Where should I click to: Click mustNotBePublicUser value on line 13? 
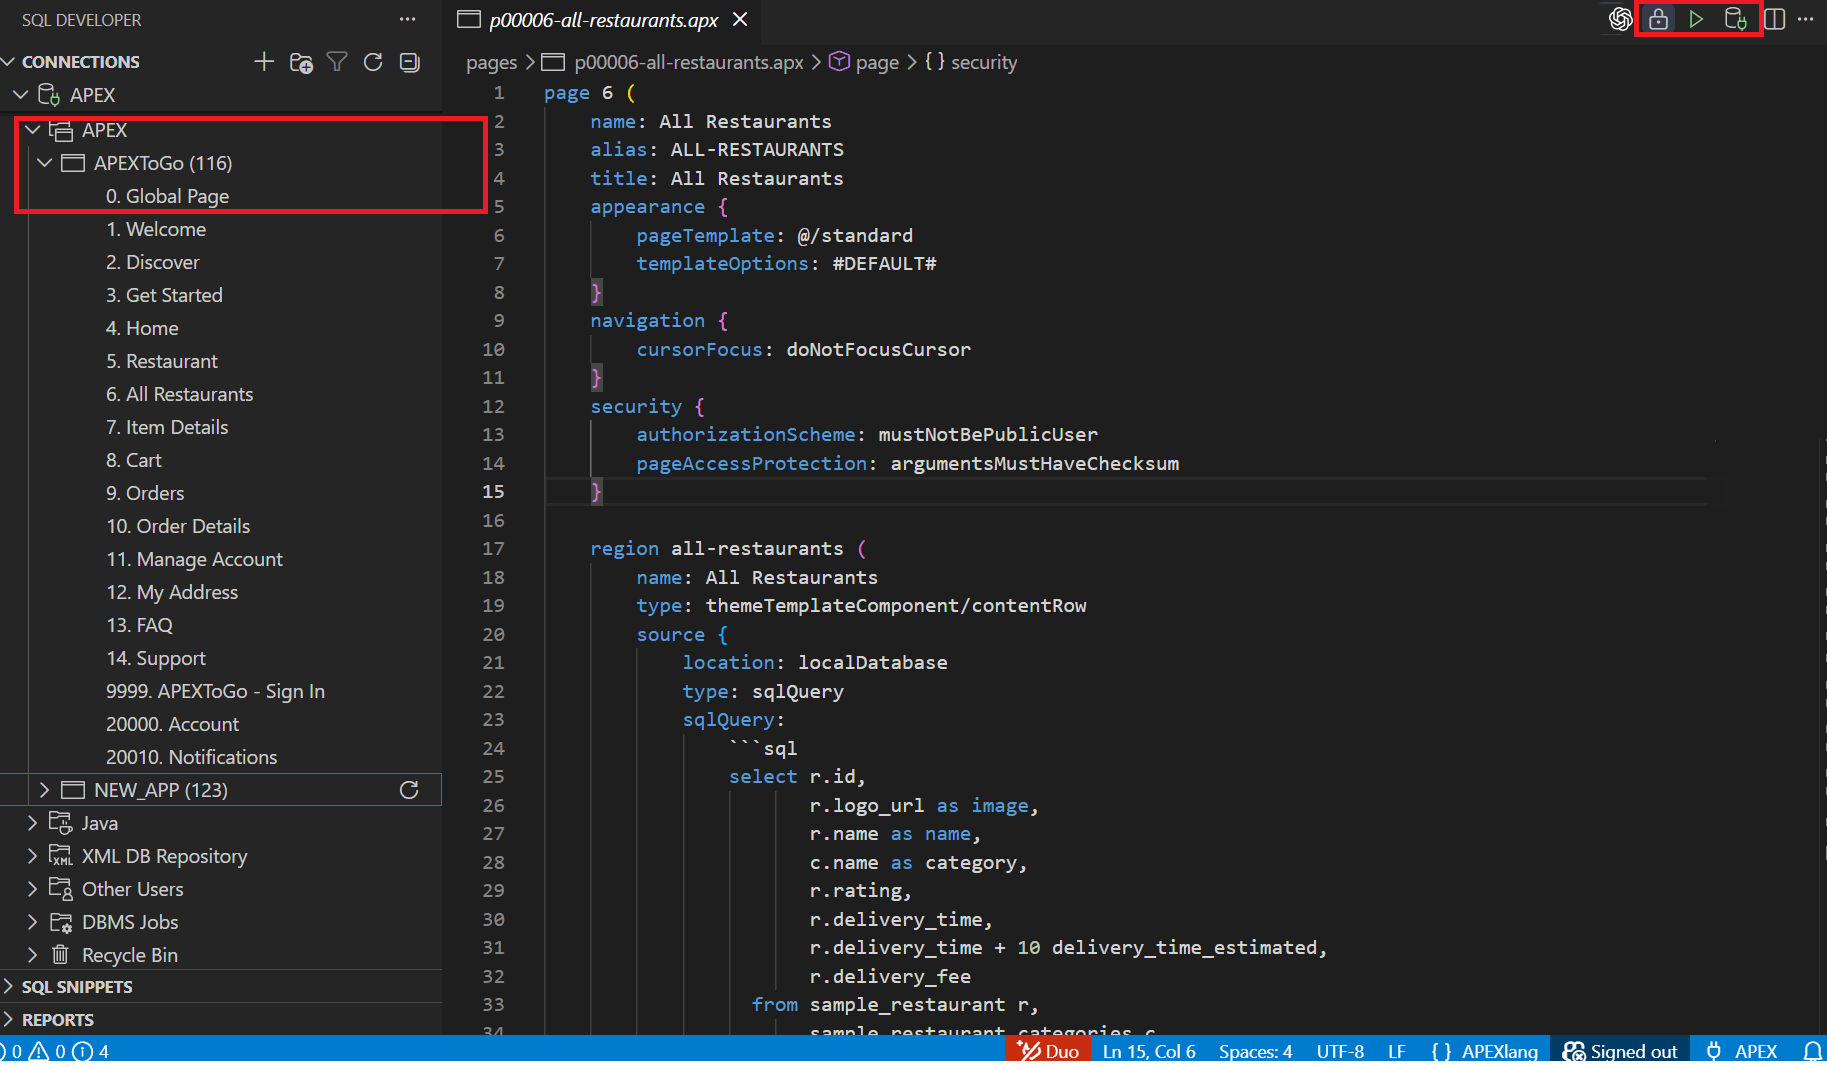988,434
